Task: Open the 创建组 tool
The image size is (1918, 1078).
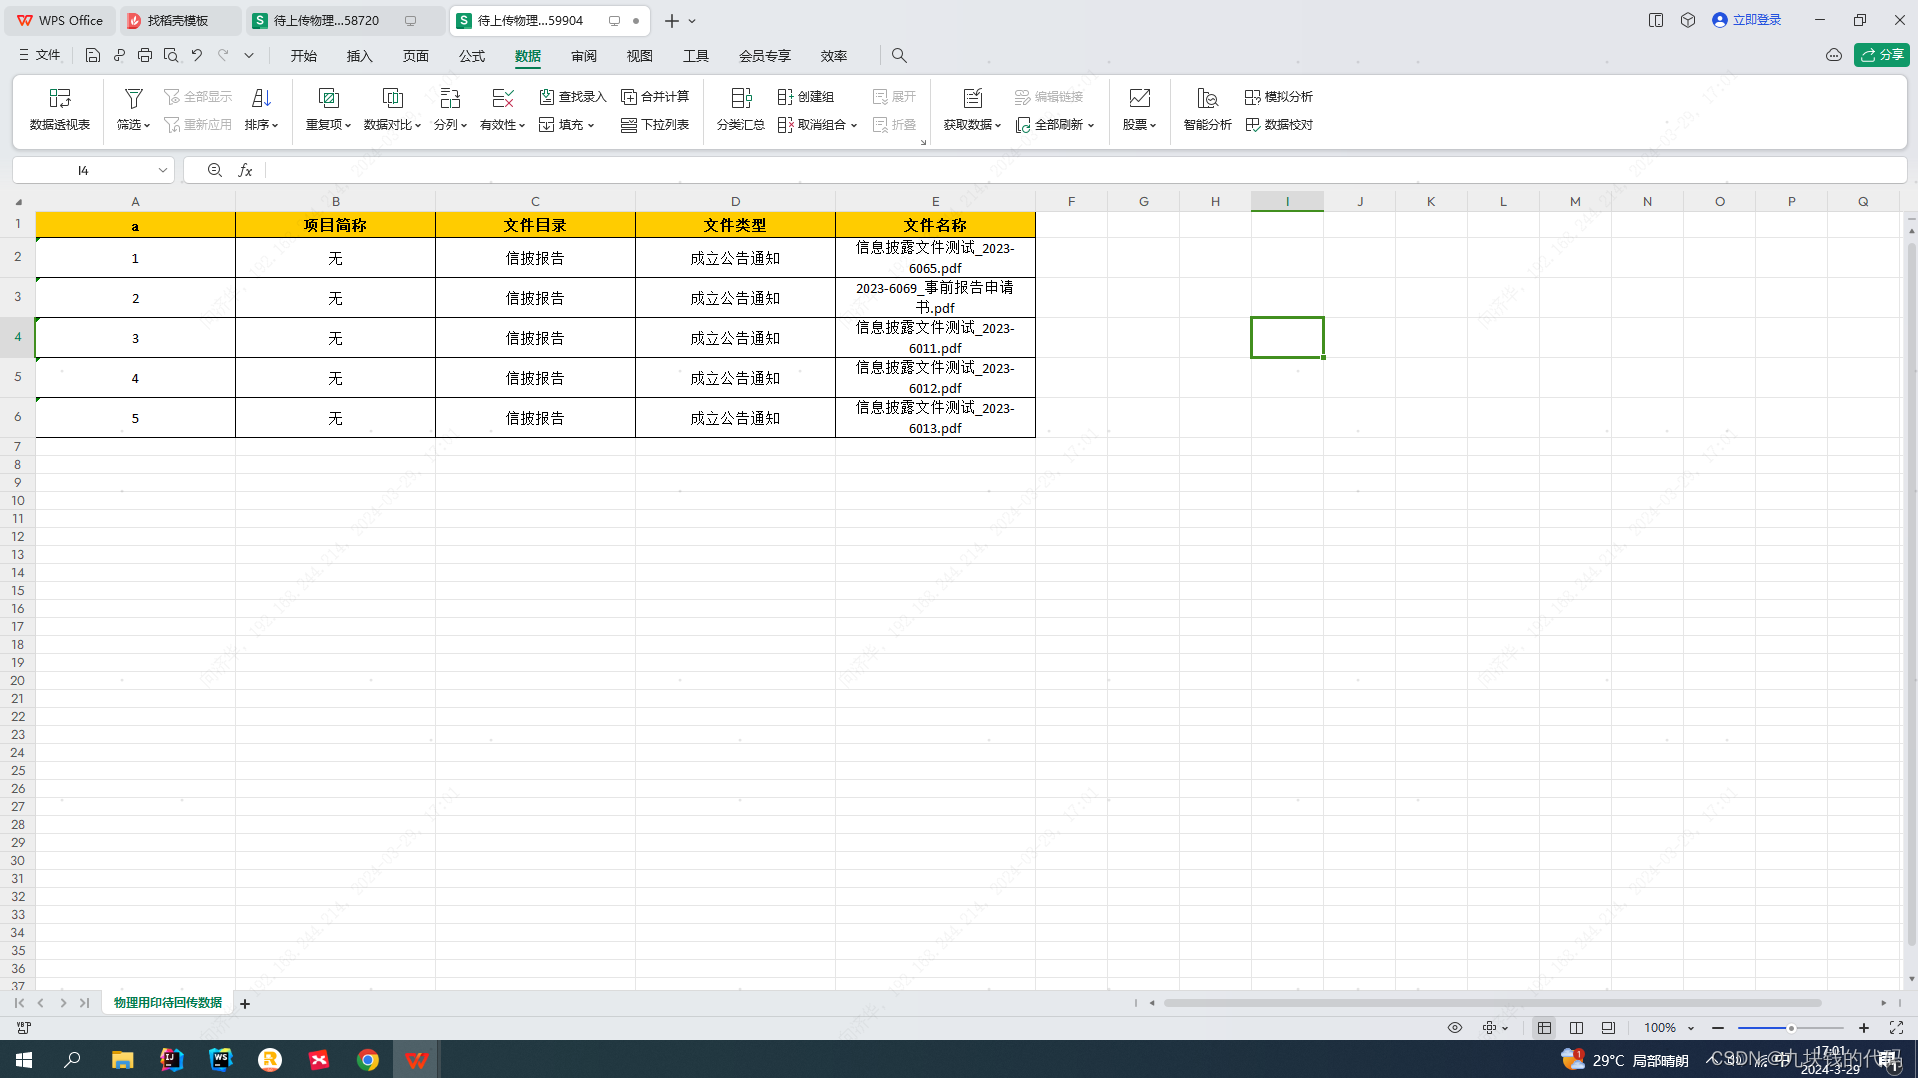Action: [806, 96]
